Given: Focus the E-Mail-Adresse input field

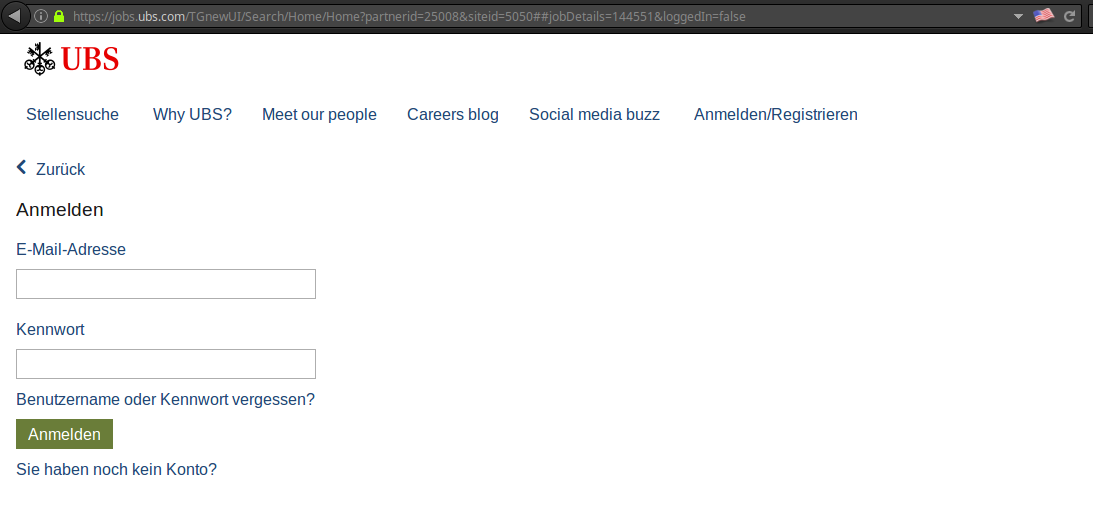Looking at the screenshot, I should pos(166,284).
